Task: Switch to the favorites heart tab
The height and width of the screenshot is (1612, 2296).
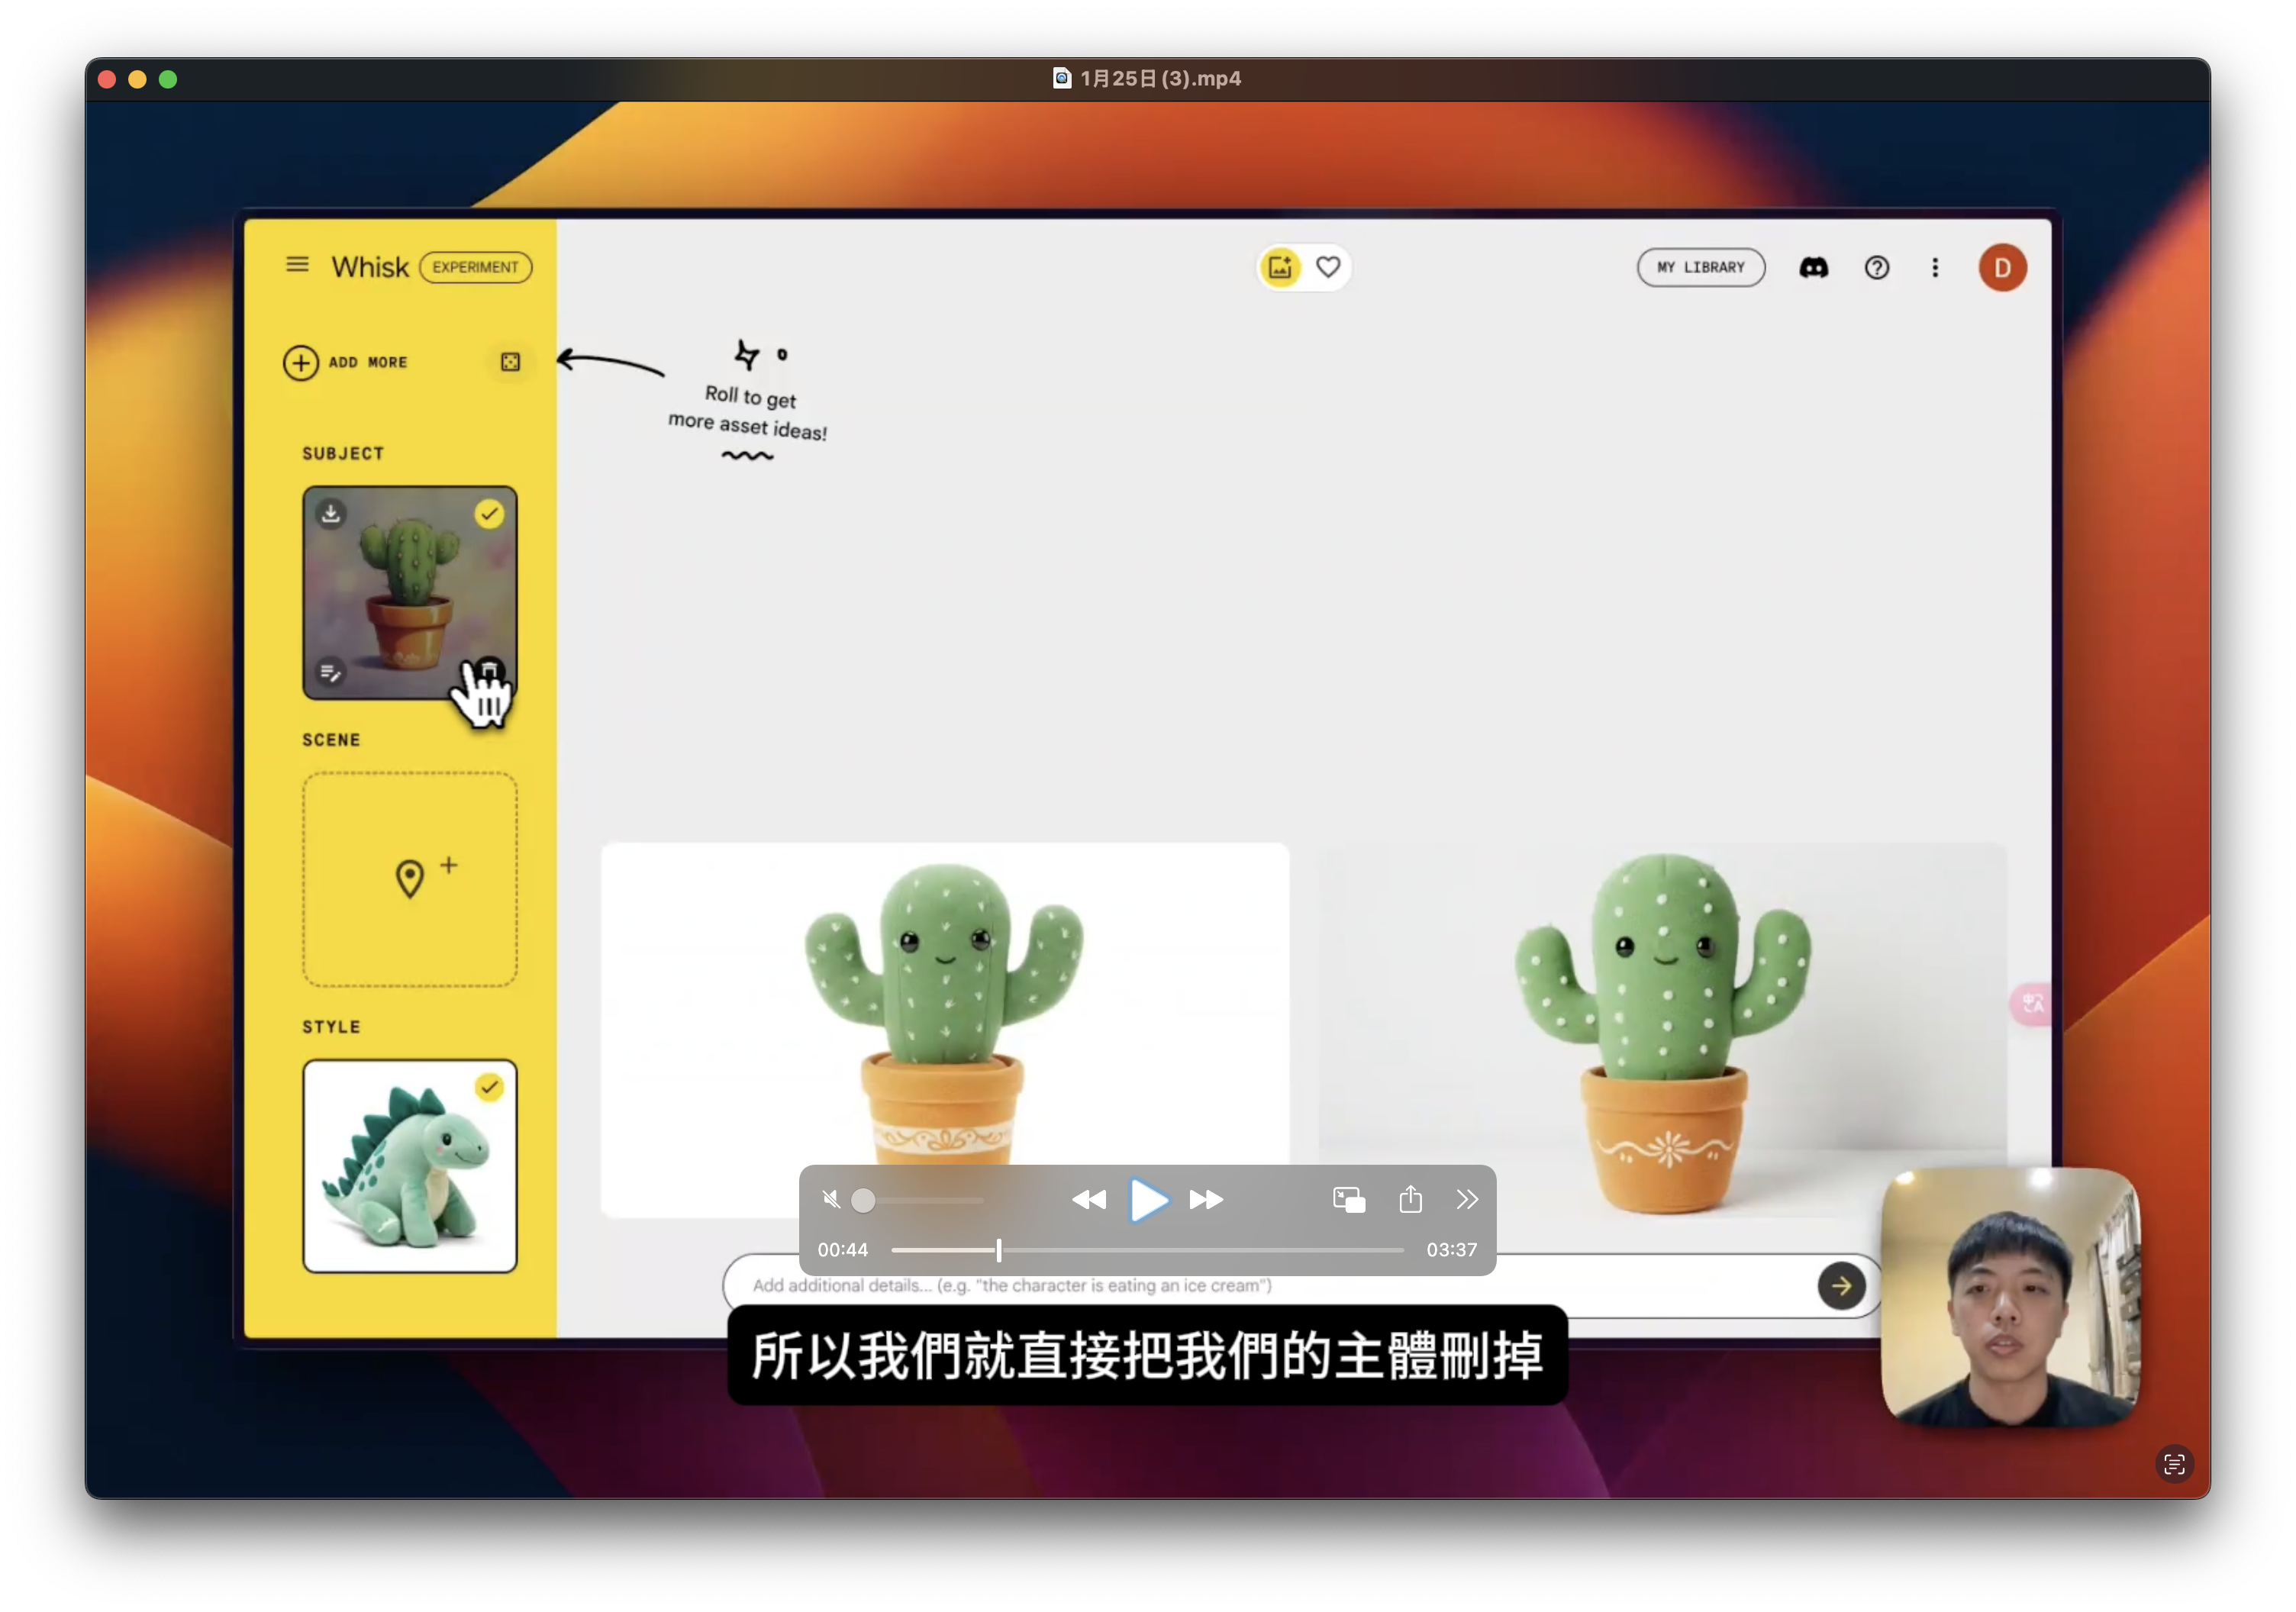Action: pyautogui.click(x=1328, y=268)
